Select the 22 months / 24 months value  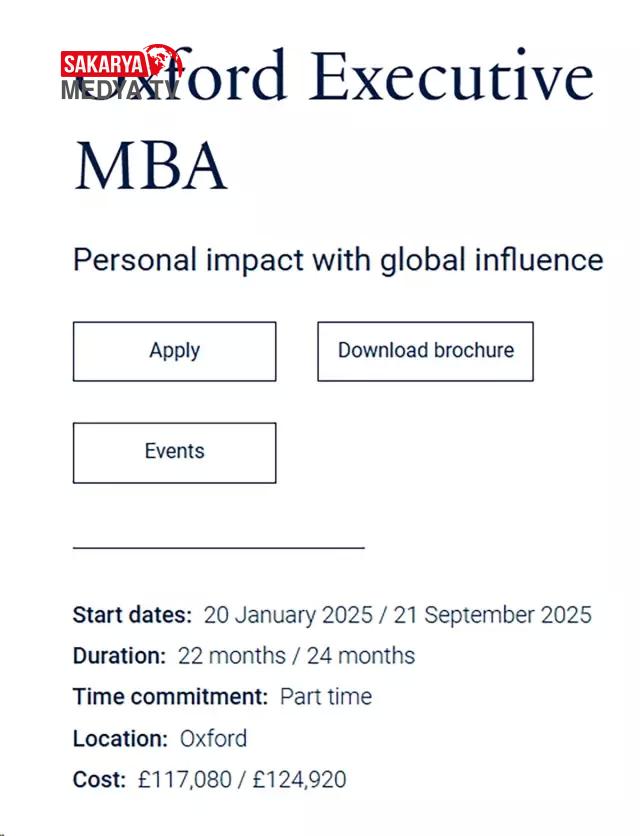(296, 656)
